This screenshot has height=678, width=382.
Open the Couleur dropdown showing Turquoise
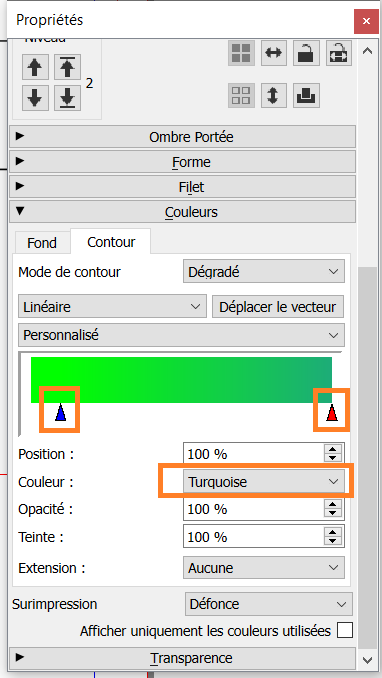264,481
